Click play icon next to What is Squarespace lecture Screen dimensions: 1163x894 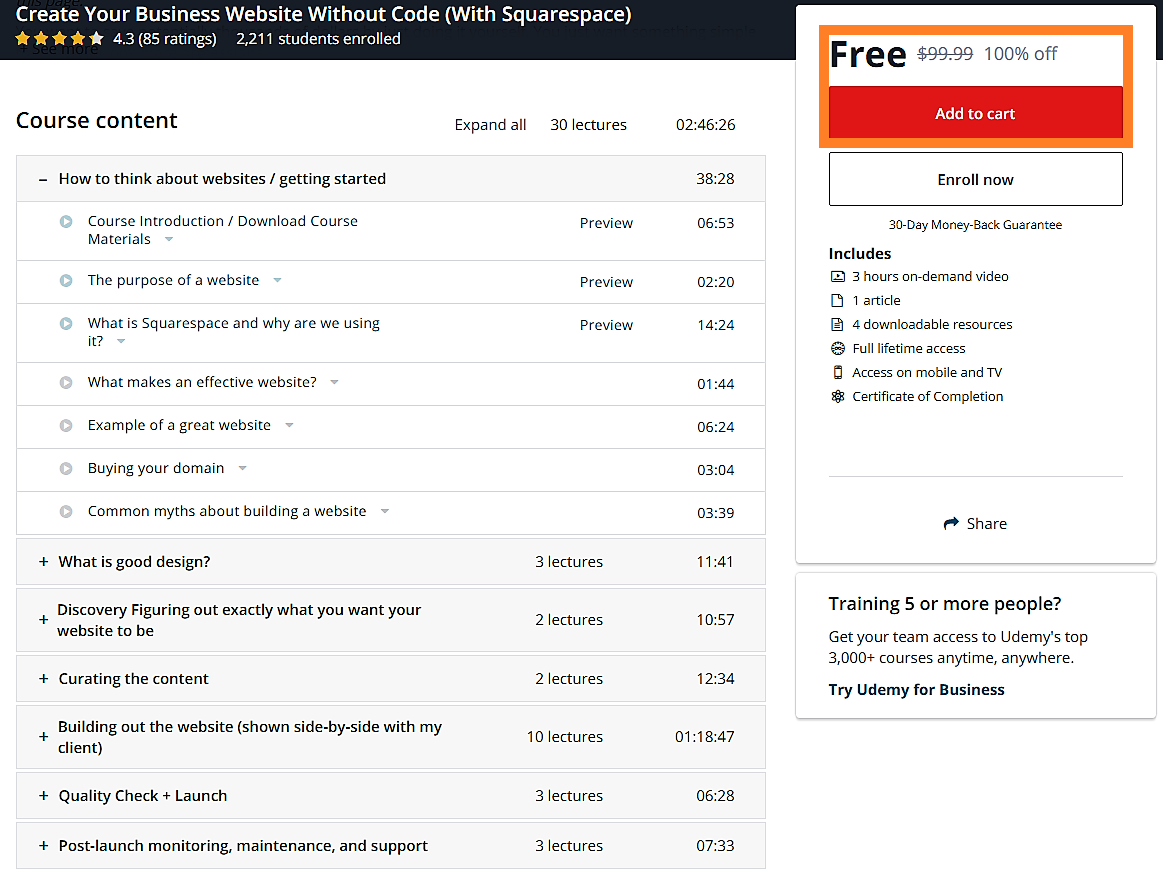(x=66, y=323)
